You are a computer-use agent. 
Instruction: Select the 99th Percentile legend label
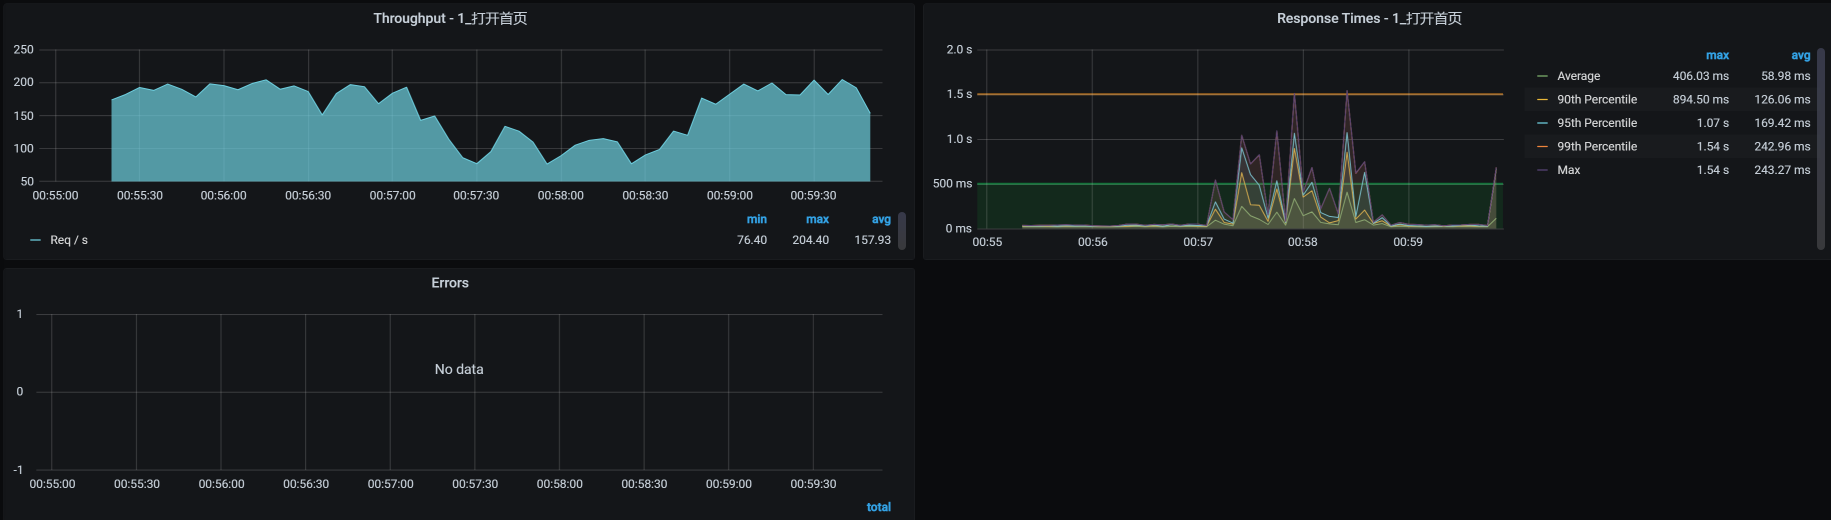click(1596, 146)
